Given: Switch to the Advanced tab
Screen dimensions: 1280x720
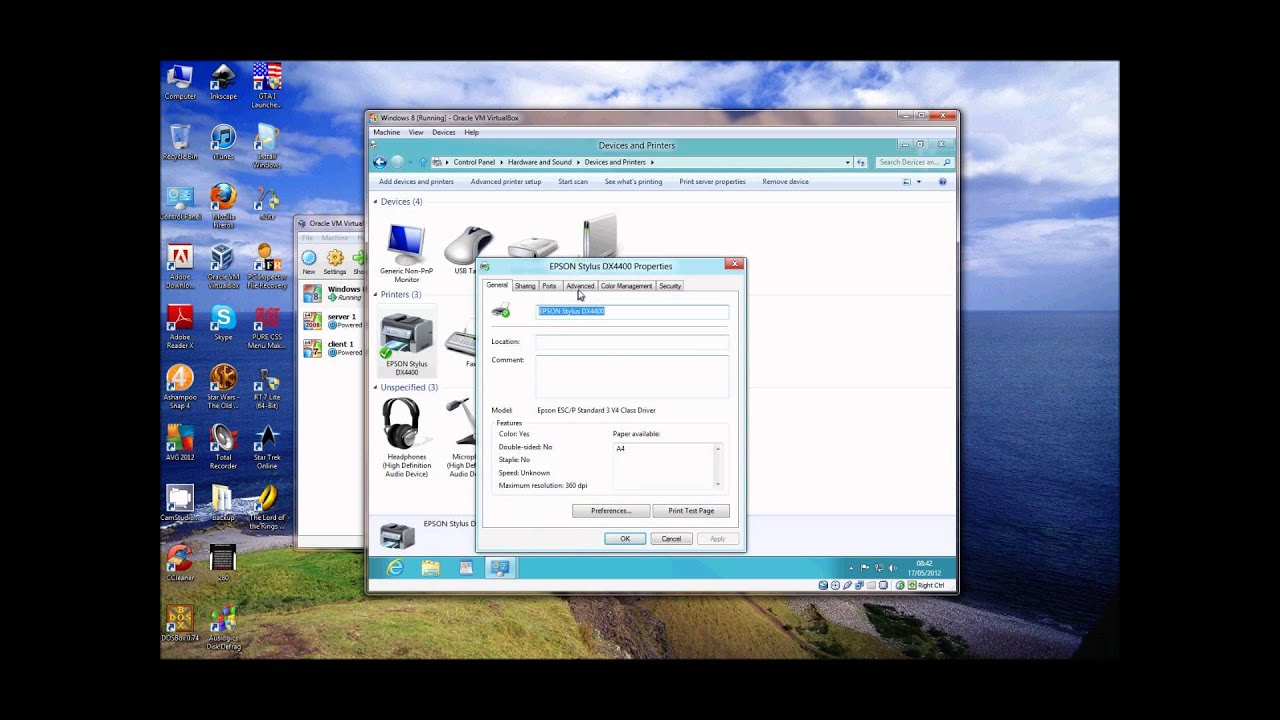Looking at the screenshot, I should point(580,286).
